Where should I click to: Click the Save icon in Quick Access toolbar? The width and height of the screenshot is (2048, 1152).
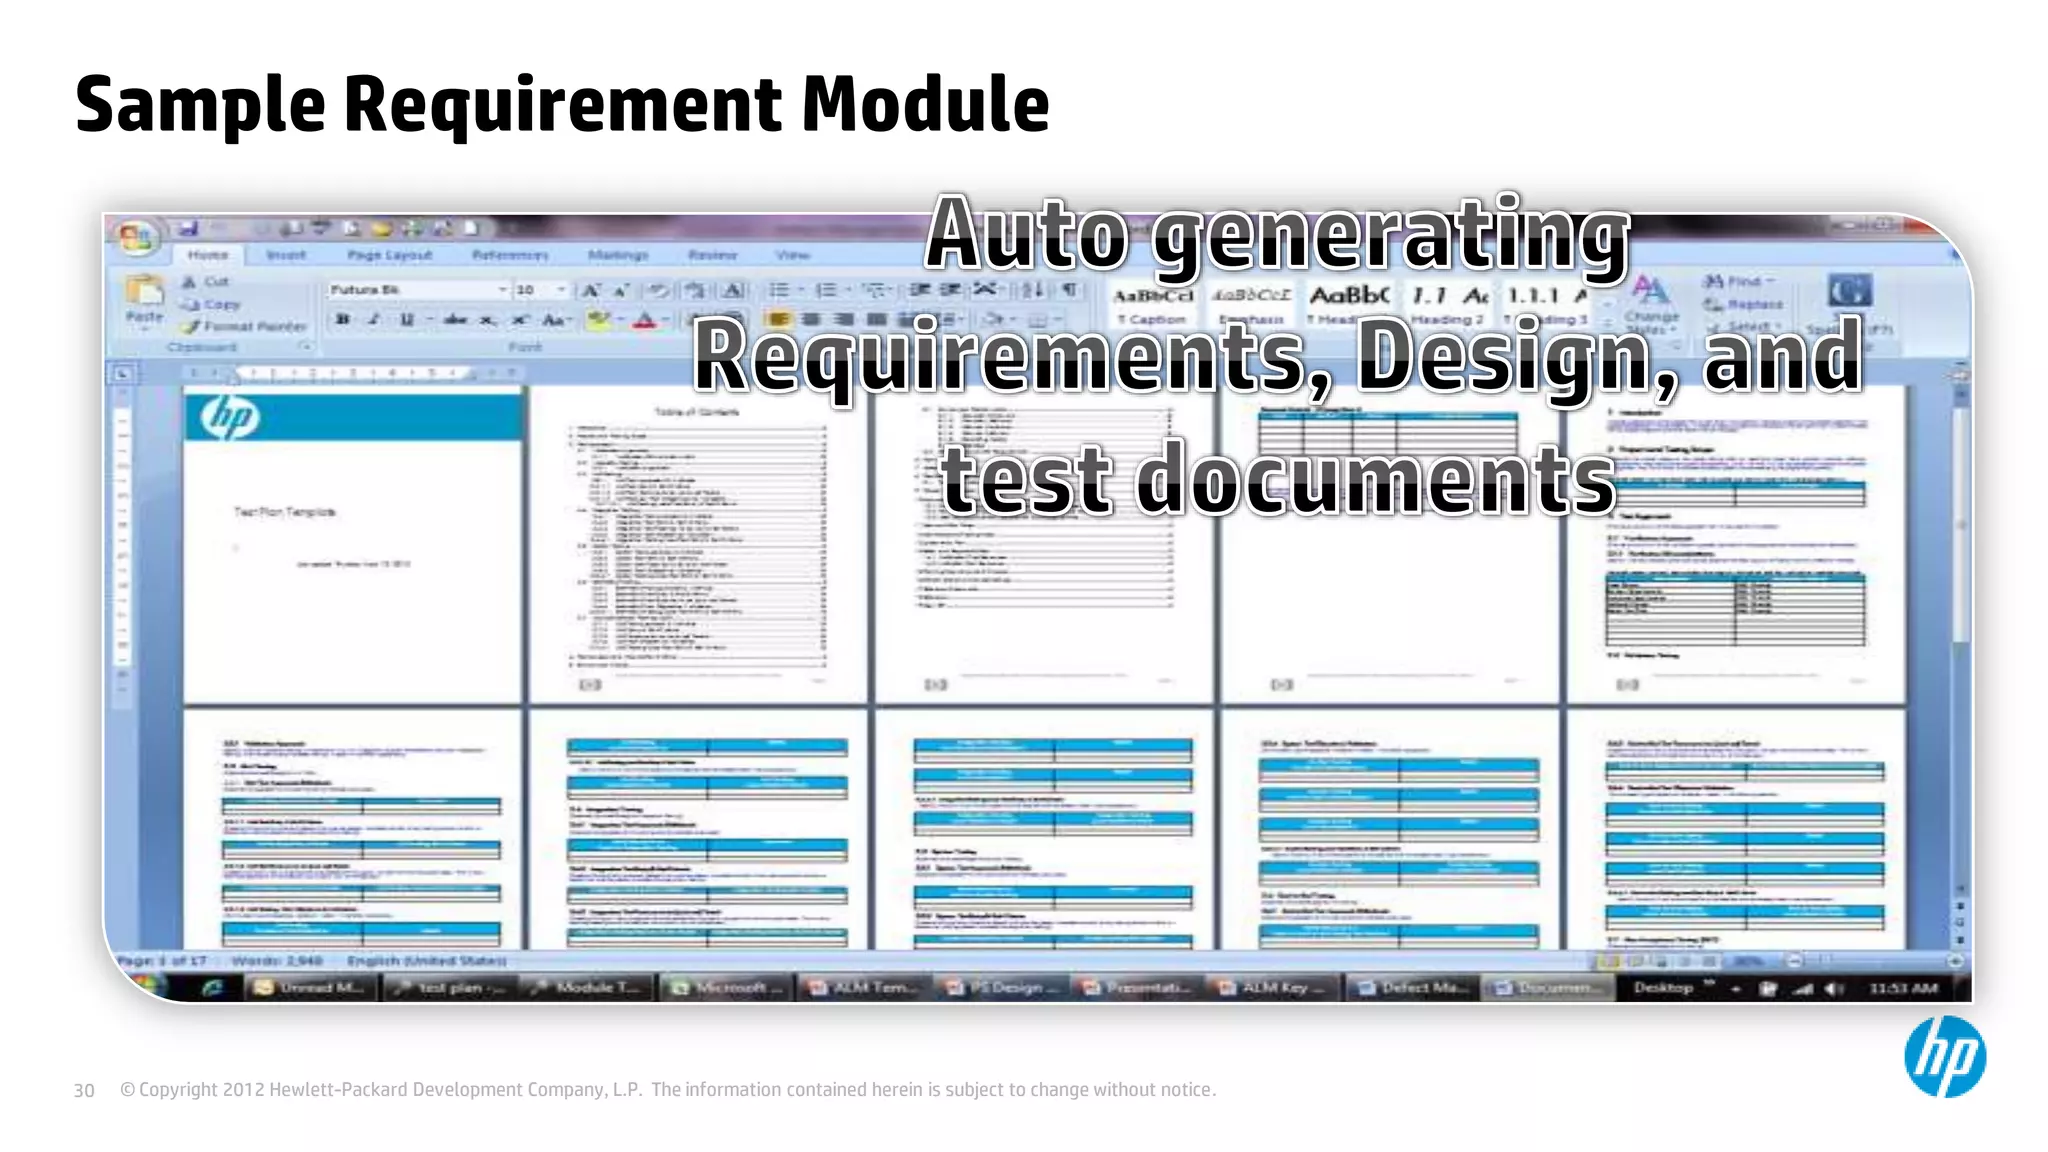(x=189, y=229)
